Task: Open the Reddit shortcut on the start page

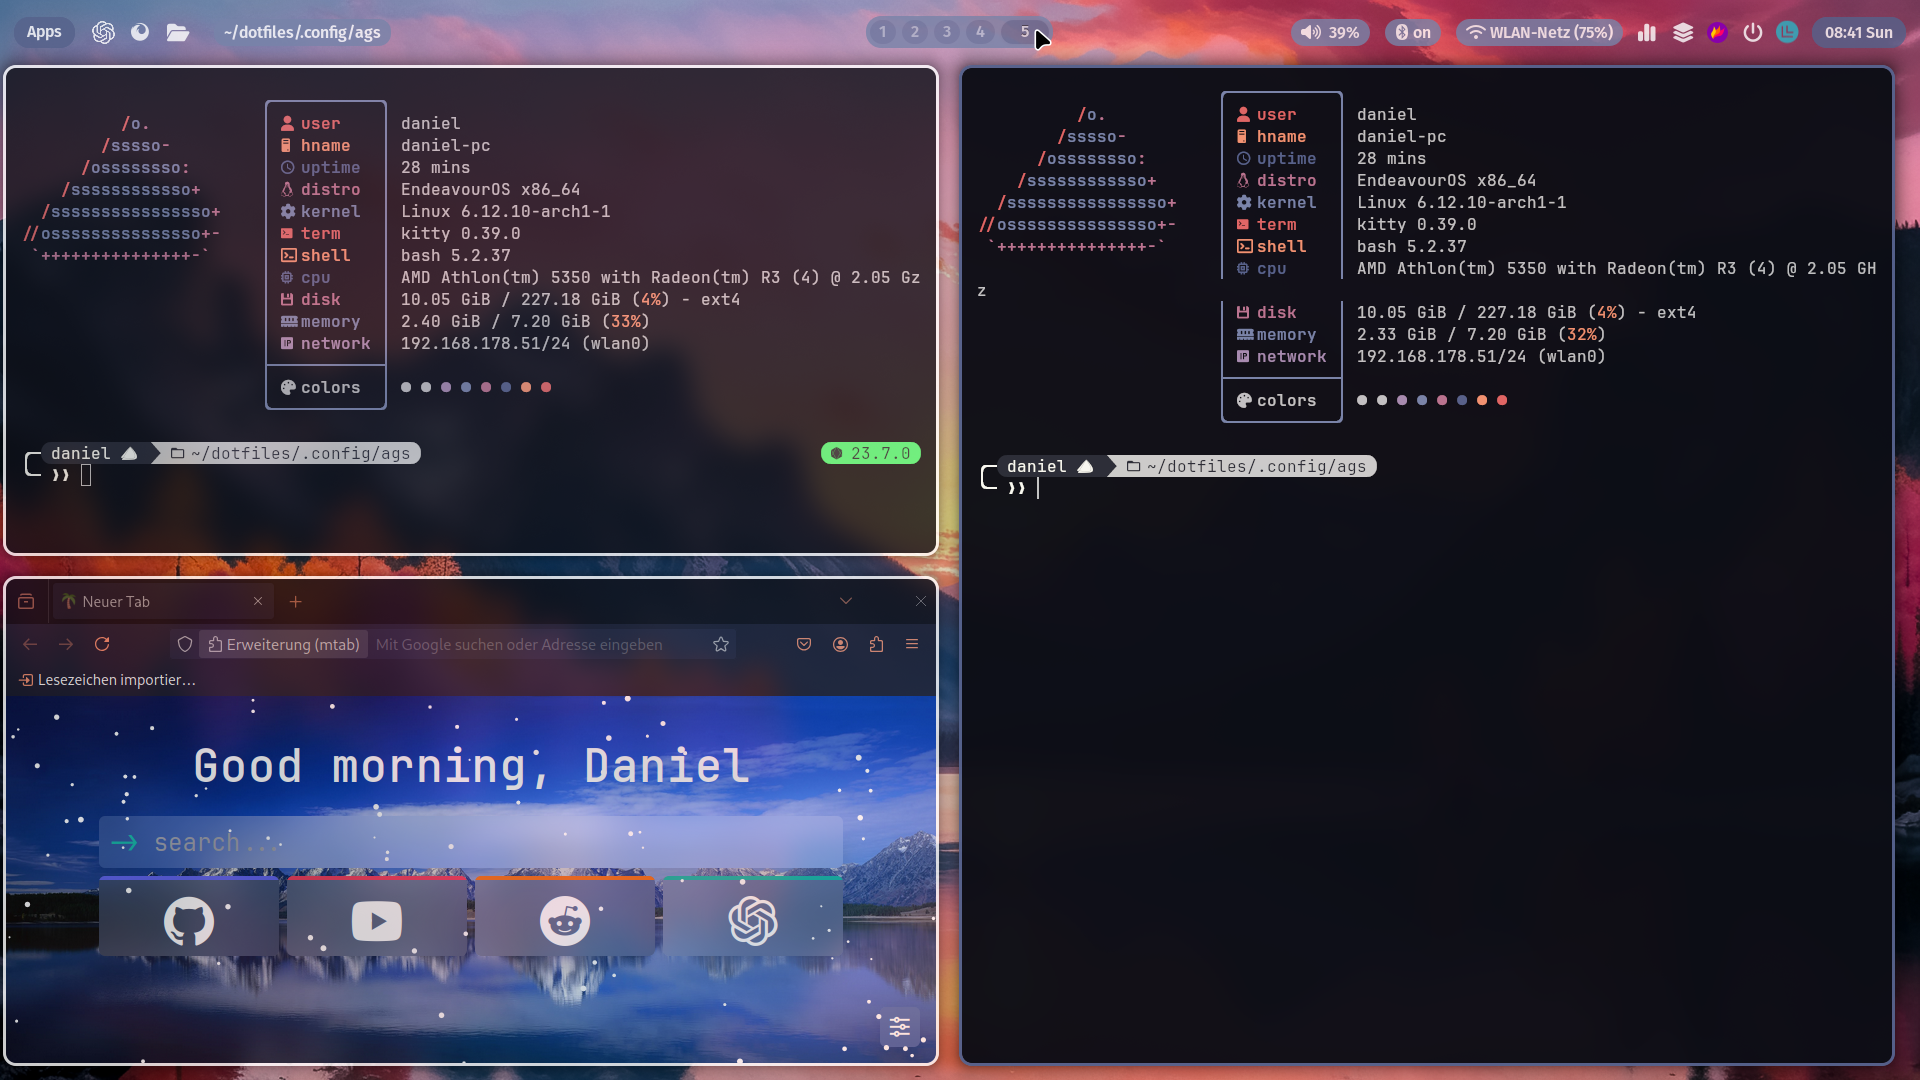Action: [x=563, y=919]
